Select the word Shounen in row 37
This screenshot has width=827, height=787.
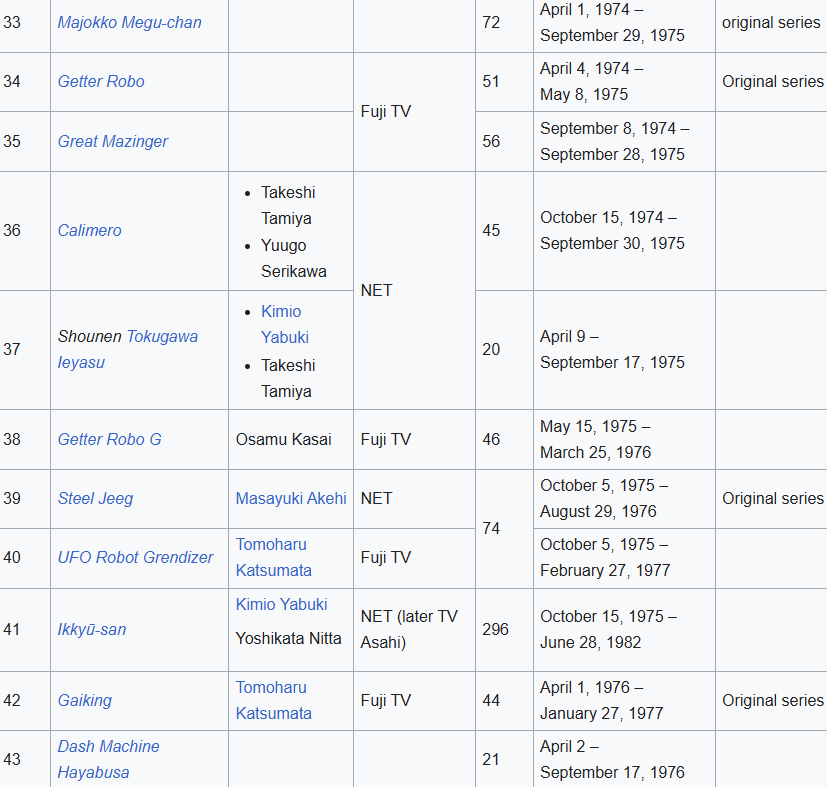[x=89, y=337]
